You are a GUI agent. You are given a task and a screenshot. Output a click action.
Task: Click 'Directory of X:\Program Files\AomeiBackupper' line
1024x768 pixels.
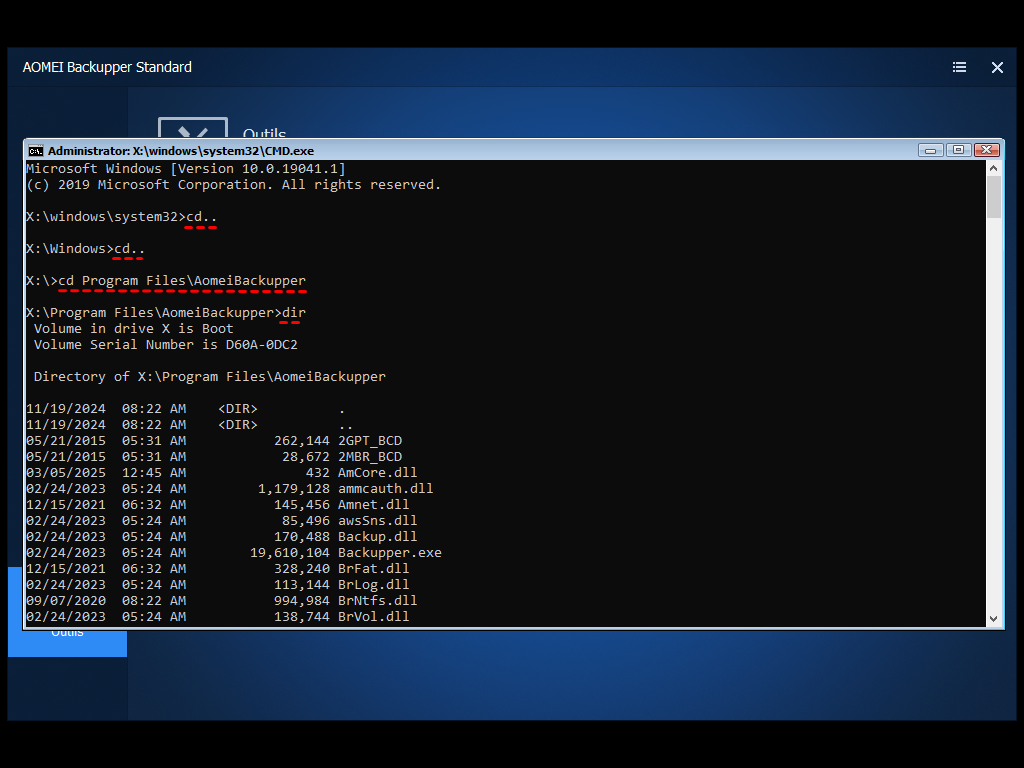tap(210, 377)
